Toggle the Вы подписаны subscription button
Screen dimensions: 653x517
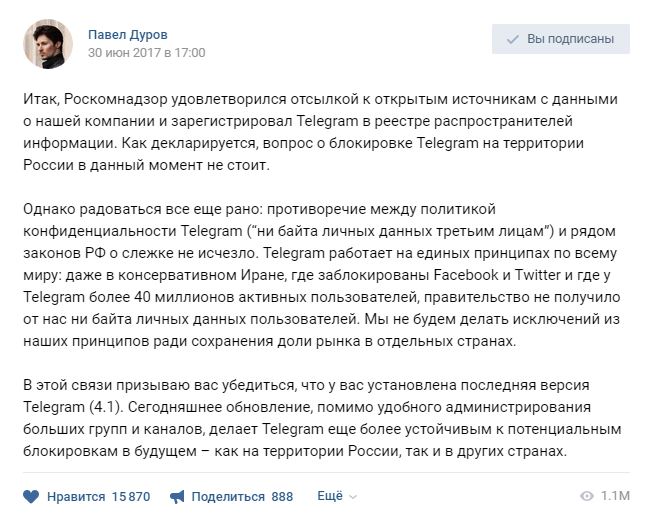pos(561,39)
